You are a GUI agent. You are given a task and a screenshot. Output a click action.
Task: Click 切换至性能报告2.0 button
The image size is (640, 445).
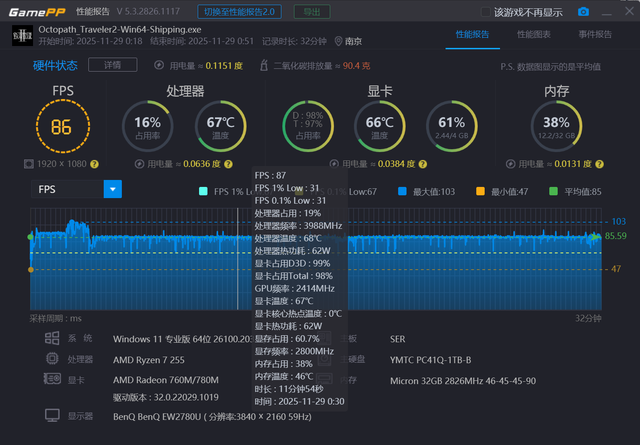point(240,12)
